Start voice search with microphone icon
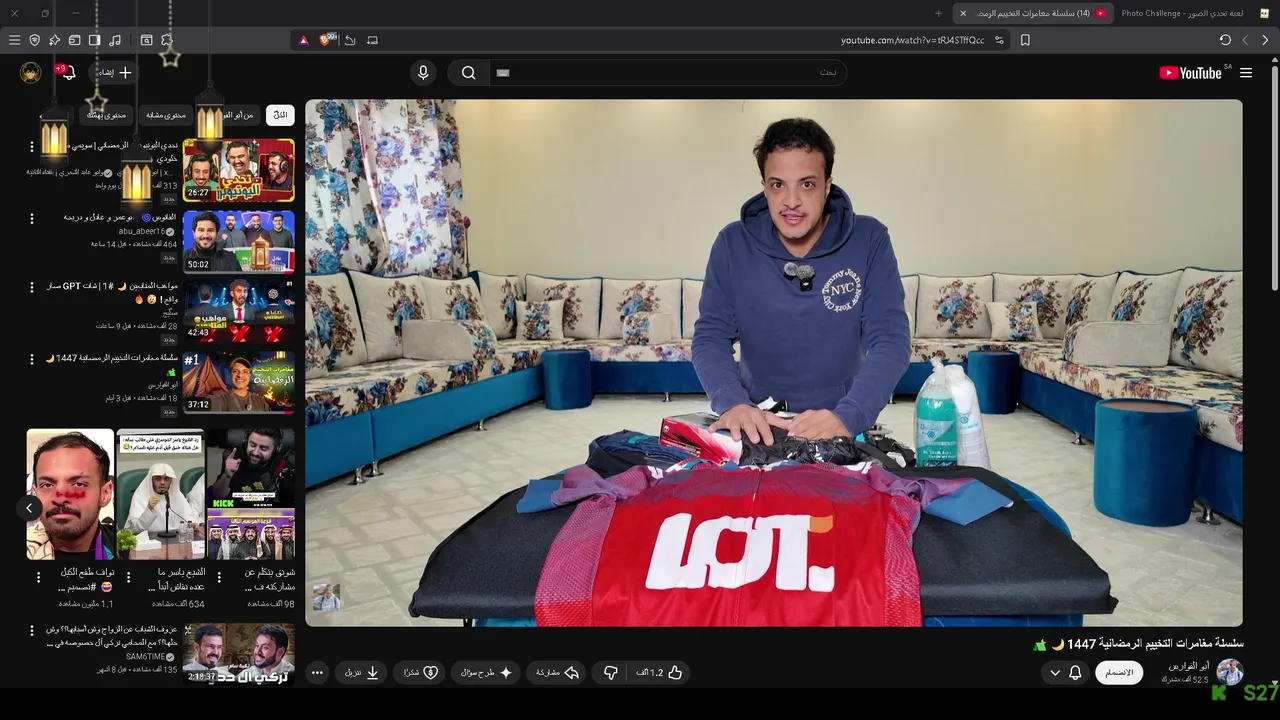The width and height of the screenshot is (1280, 720). (423, 72)
